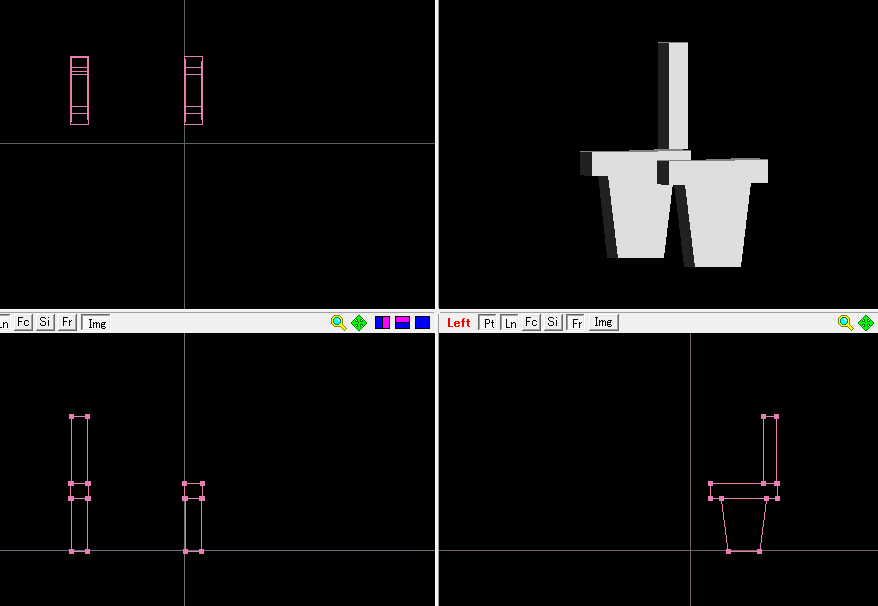The image size is (878, 606).
Task: Click the magnifier zoom icon in the Left view
Action: click(x=846, y=322)
